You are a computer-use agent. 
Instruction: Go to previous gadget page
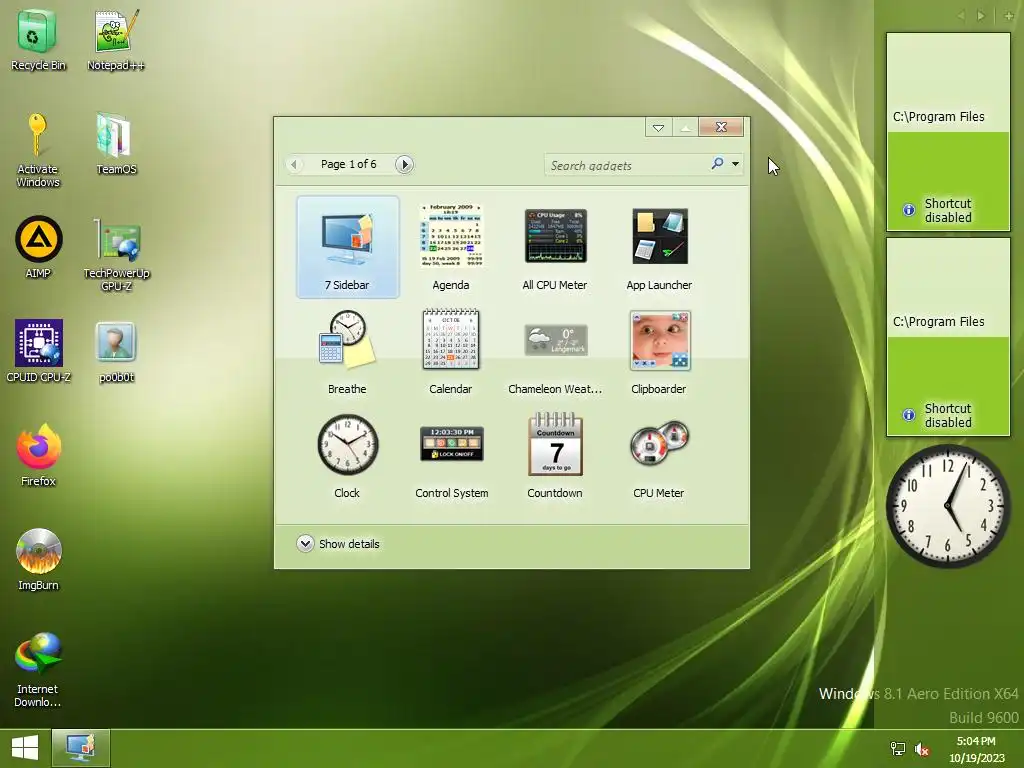294,164
